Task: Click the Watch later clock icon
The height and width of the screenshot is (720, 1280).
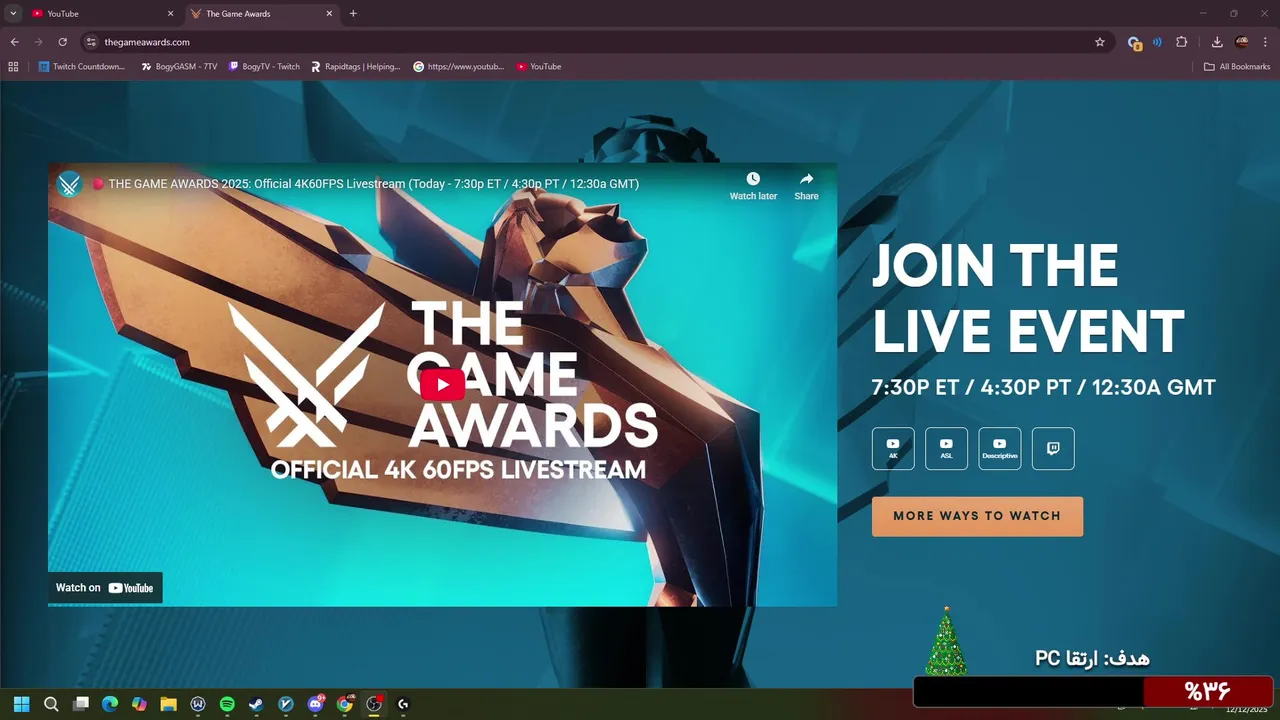Action: click(x=753, y=179)
